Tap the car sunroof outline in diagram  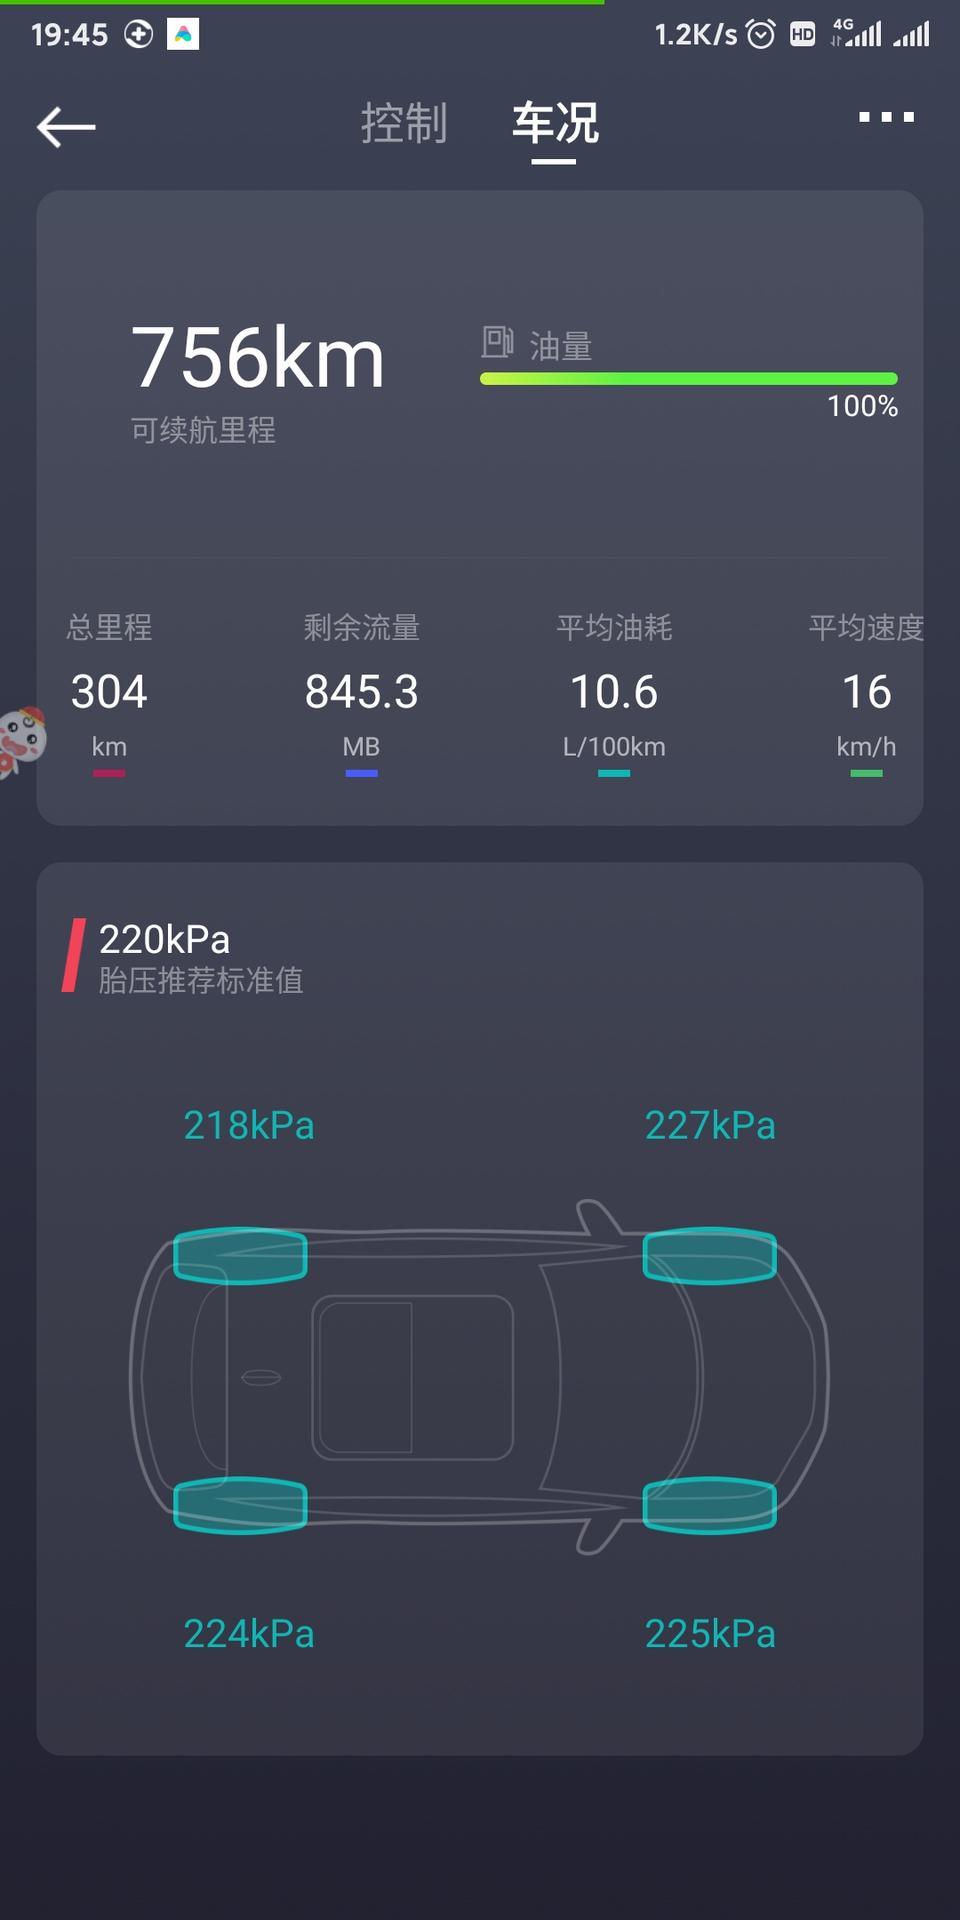413,1378
